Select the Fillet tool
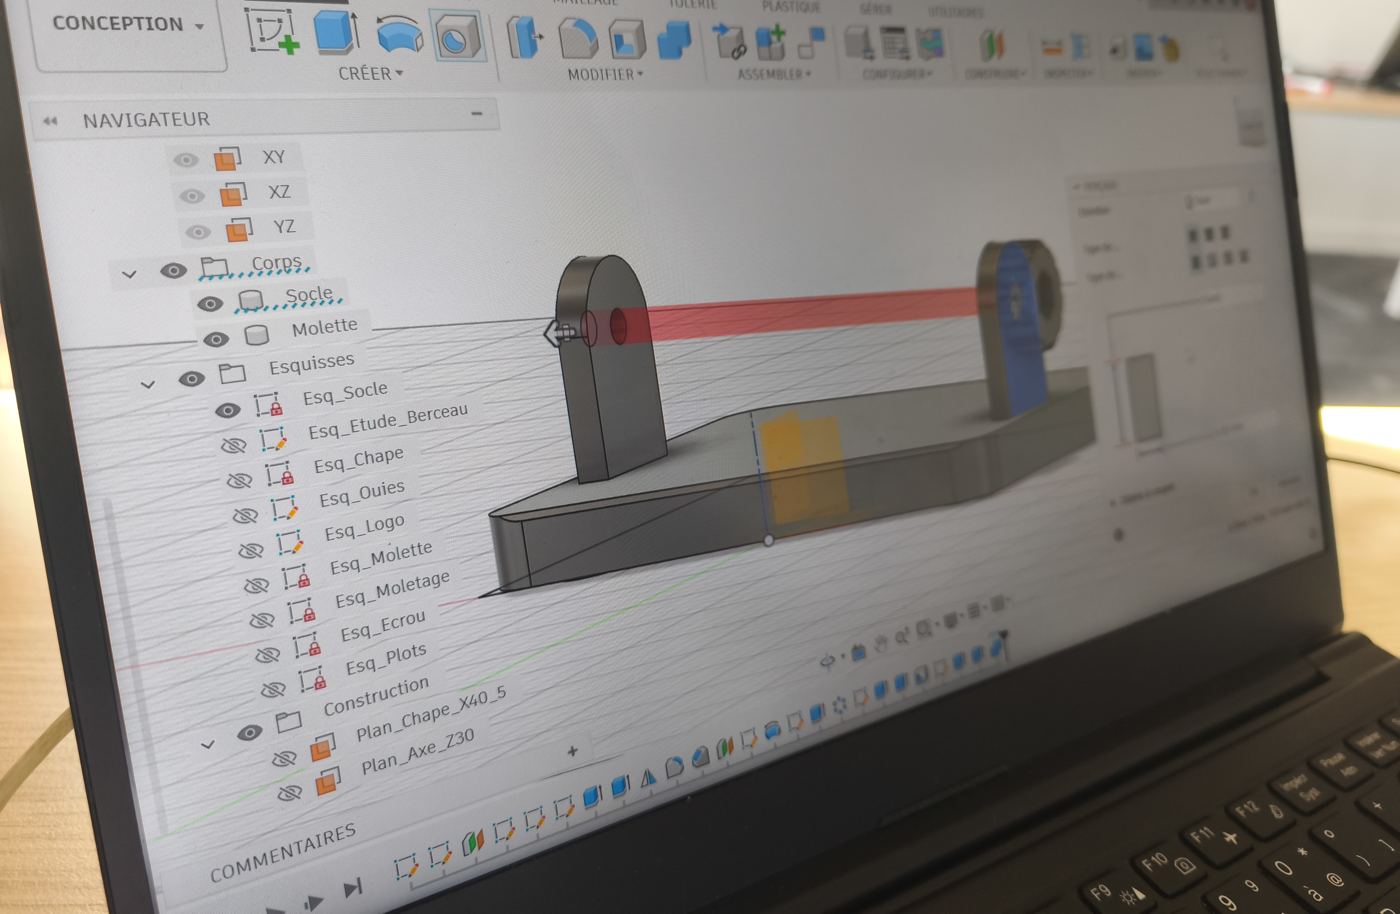This screenshot has height=914, width=1400. point(578,40)
